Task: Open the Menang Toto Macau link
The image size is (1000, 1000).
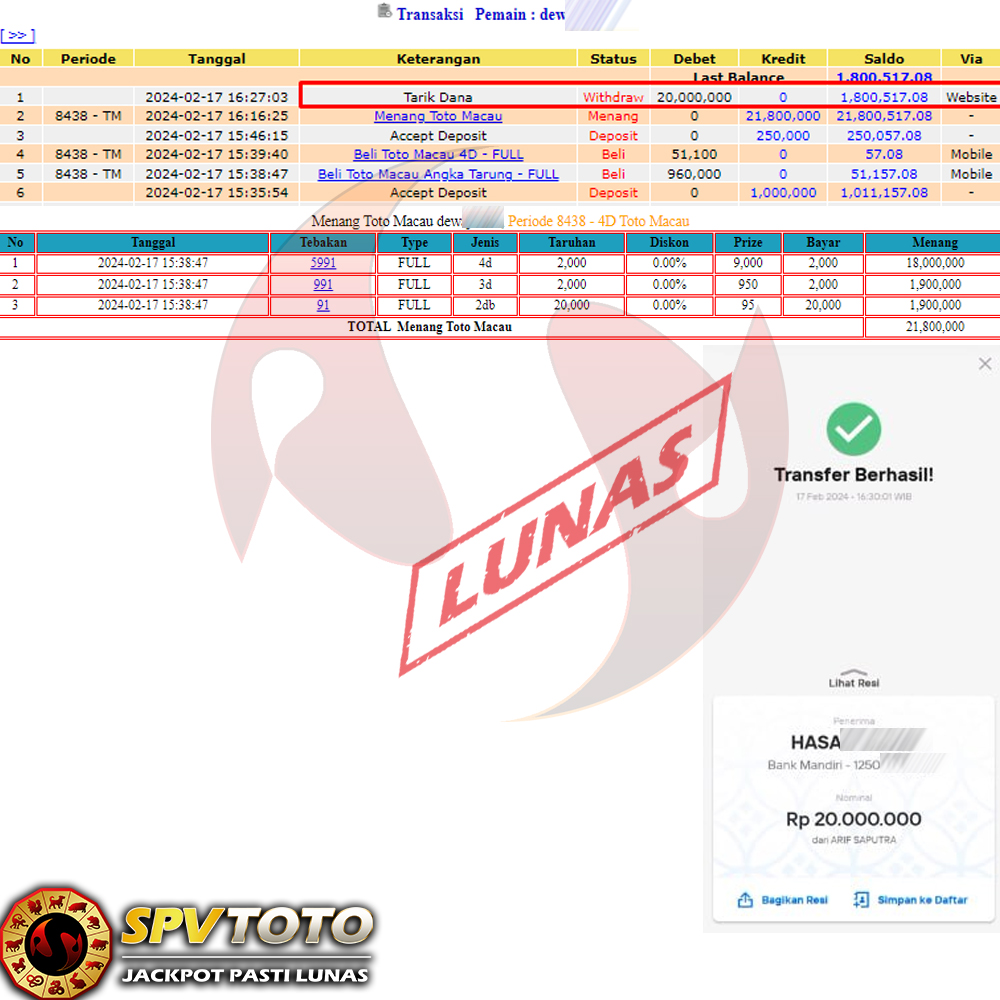Action: coord(438,116)
